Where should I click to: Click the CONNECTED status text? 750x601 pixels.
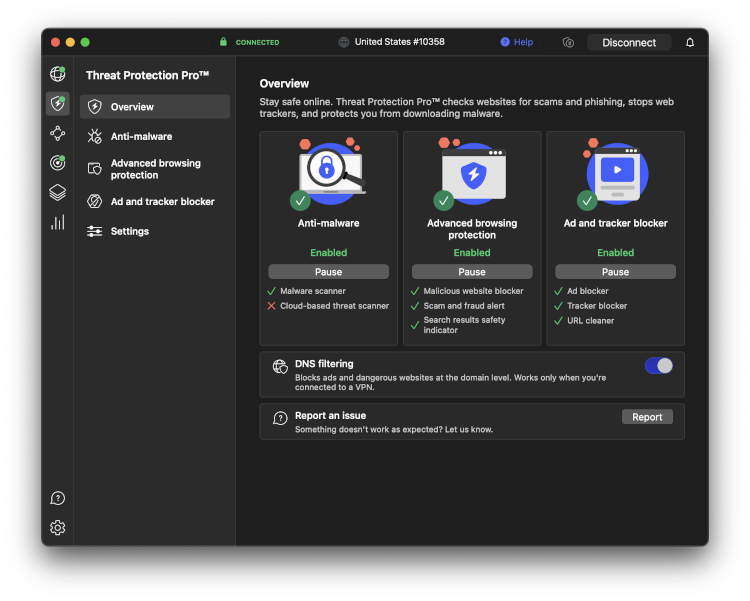click(x=257, y=42)
